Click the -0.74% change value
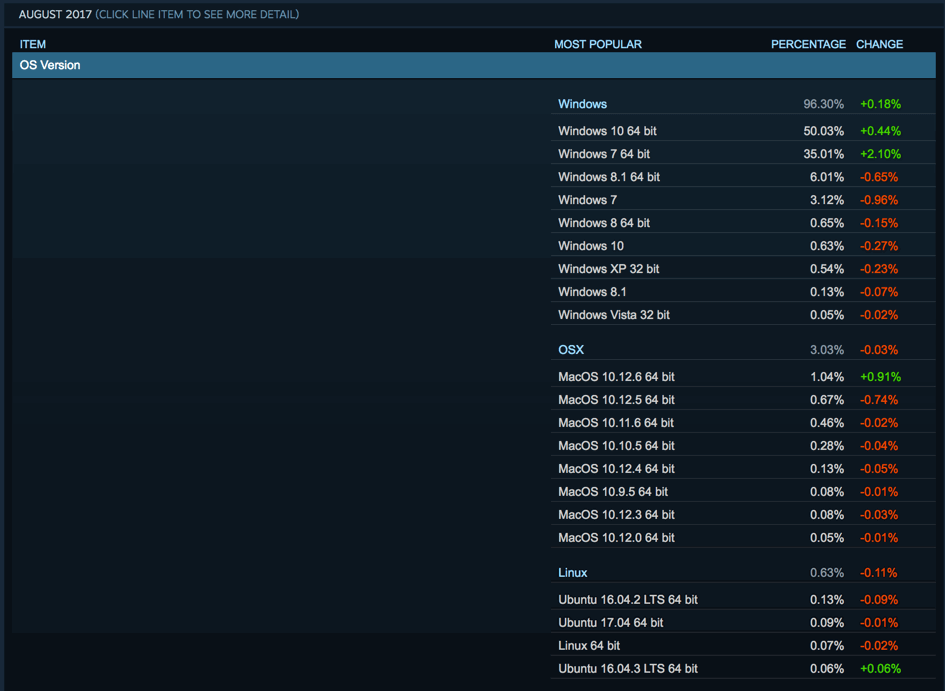 click(879, 400)
